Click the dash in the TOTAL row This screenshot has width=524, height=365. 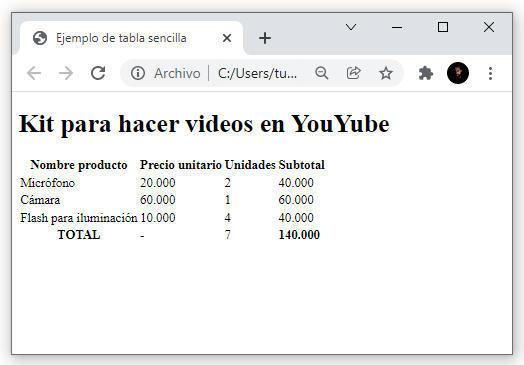(142, 236)
